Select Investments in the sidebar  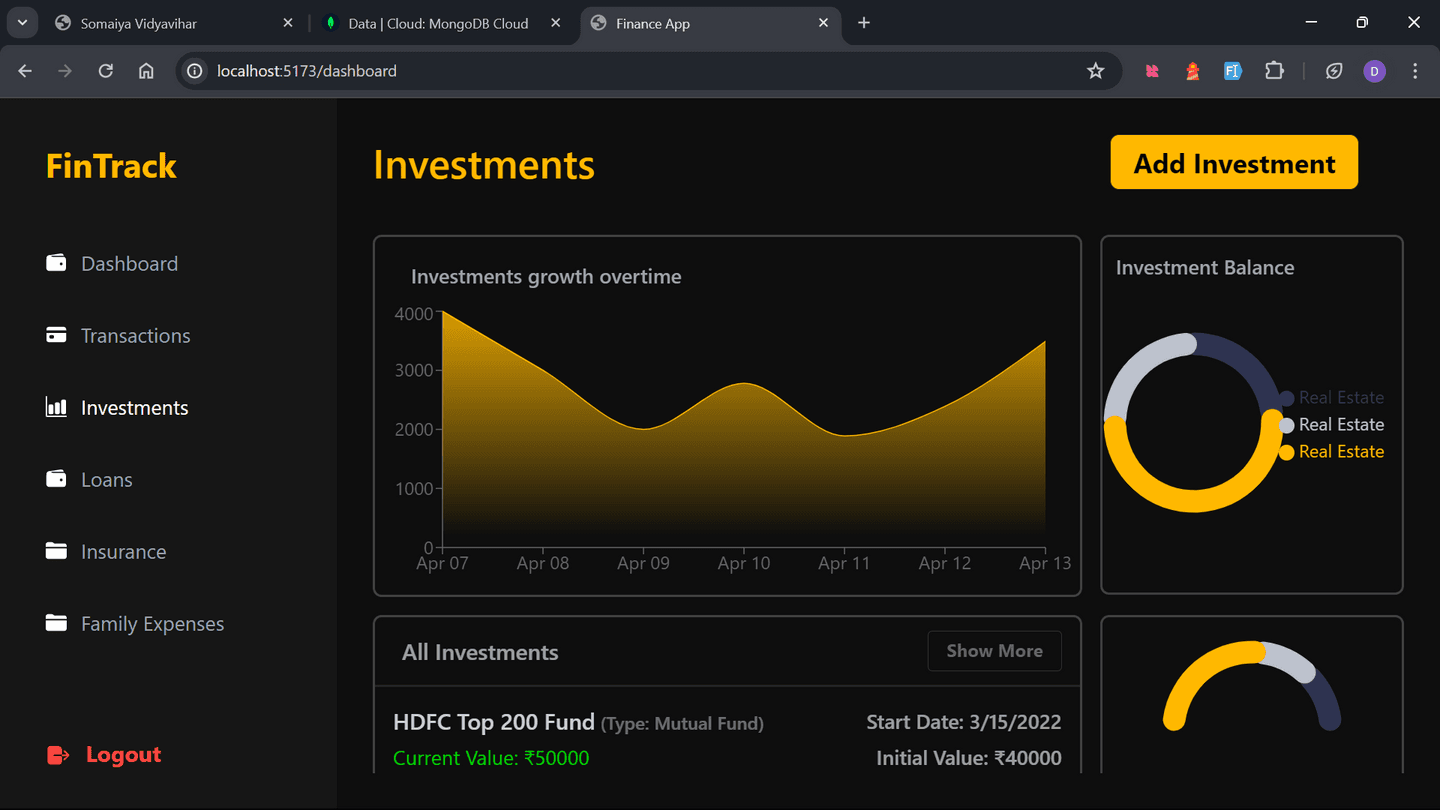[134, 408]
